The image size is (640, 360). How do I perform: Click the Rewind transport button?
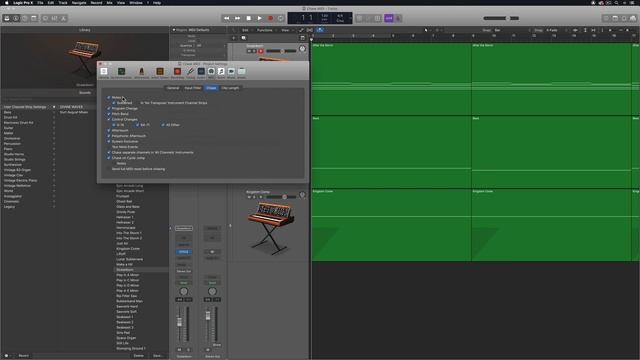227,18
